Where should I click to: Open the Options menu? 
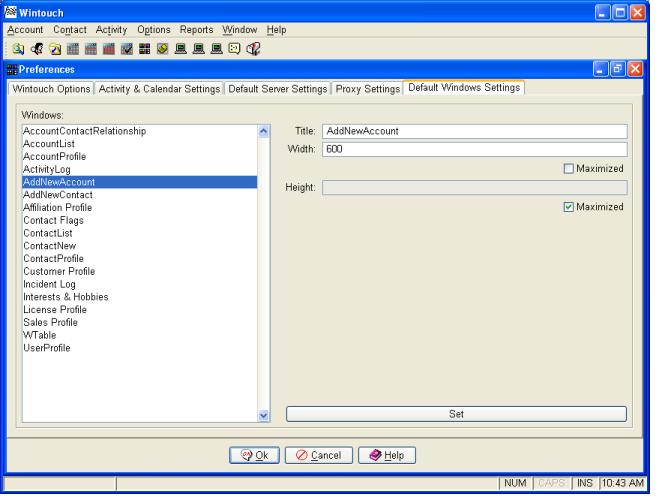coord(154,30)
